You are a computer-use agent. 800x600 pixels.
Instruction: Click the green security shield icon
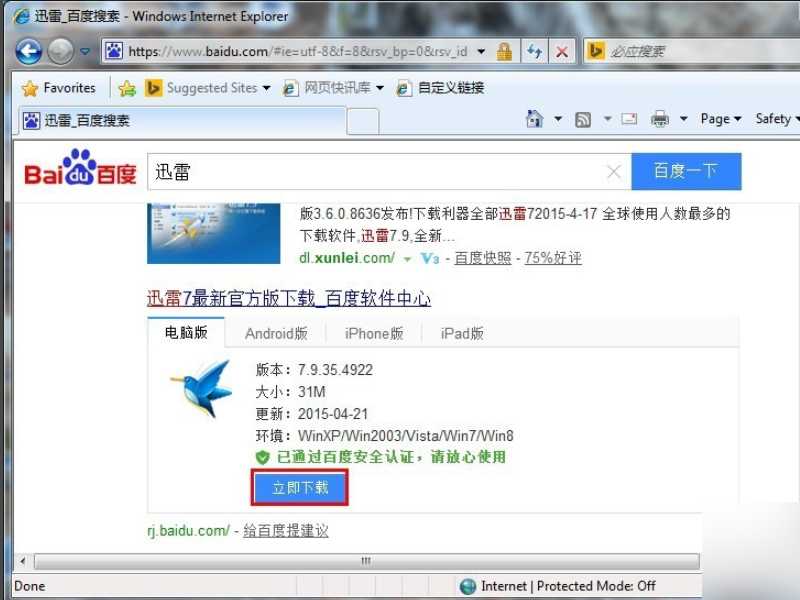point(262,457)
